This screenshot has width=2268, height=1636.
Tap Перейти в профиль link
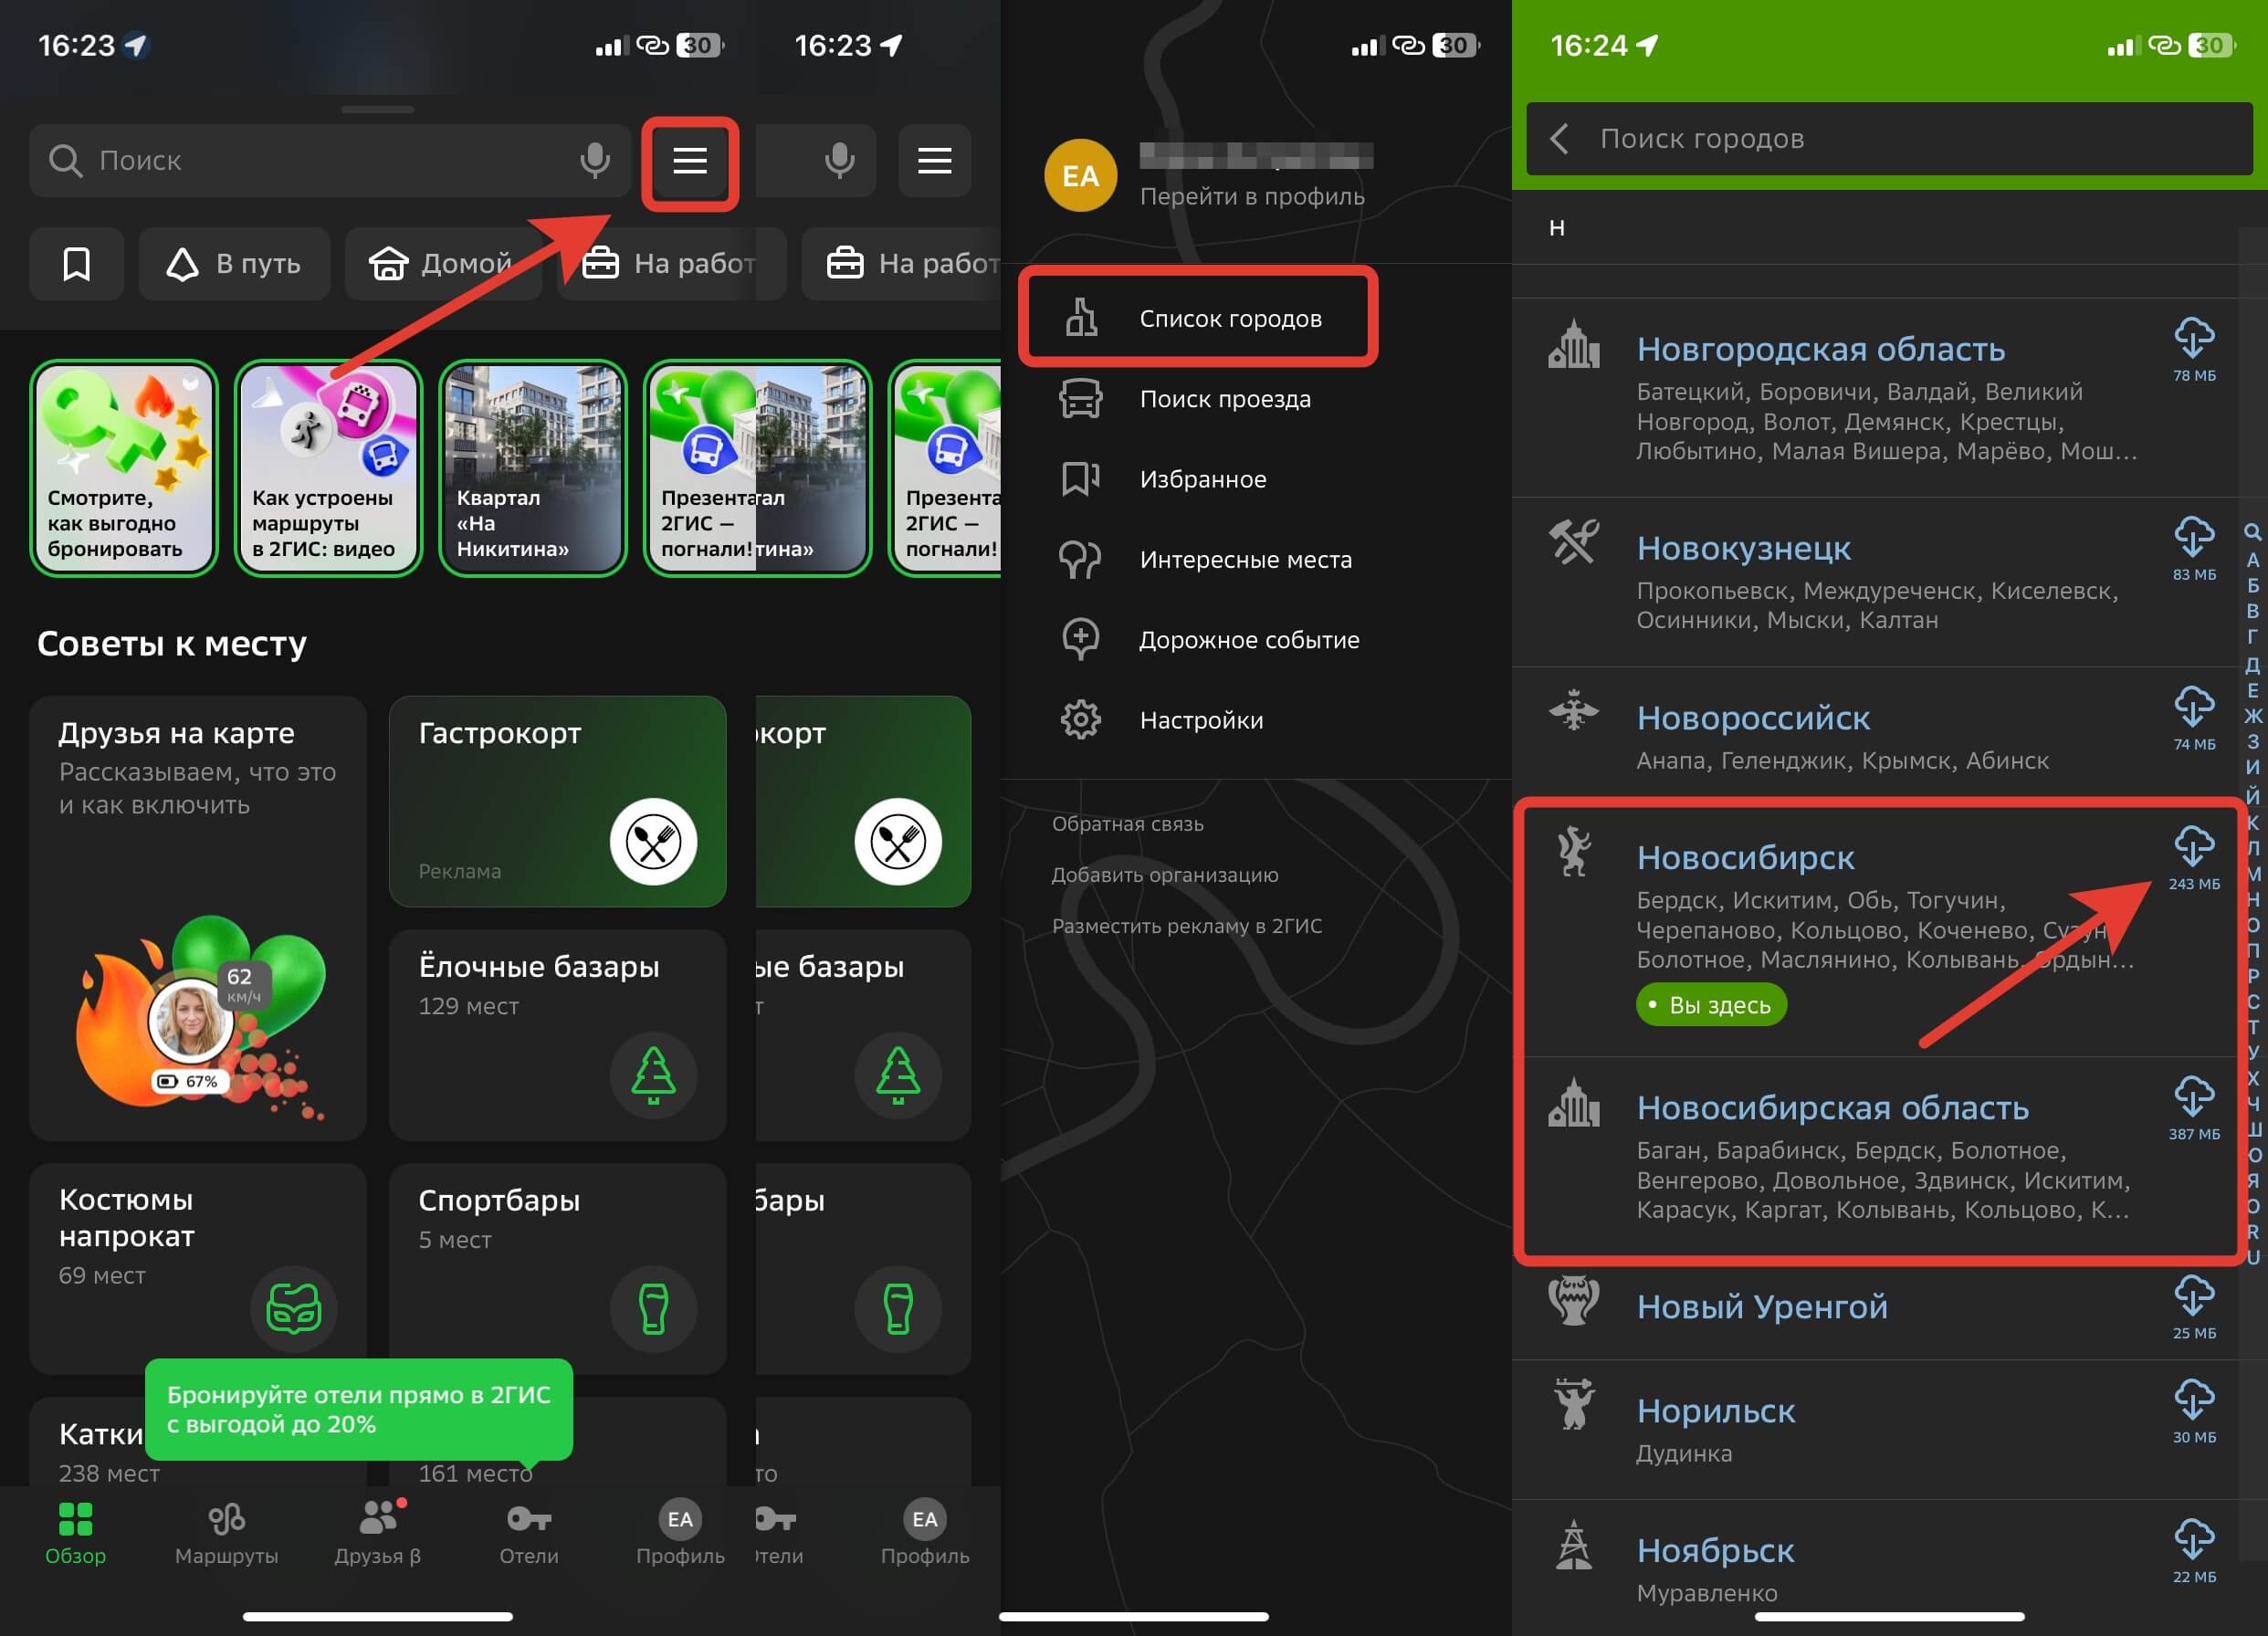[x=1251, y=196]
